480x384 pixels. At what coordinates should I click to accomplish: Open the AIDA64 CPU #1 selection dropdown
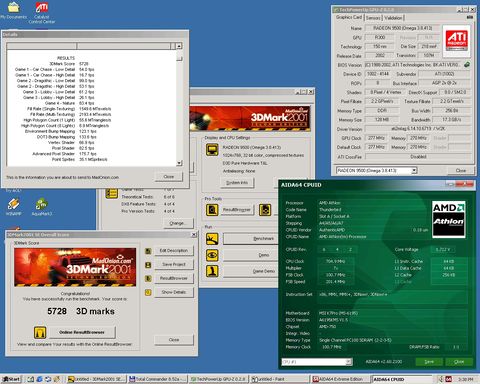[348, 362]
